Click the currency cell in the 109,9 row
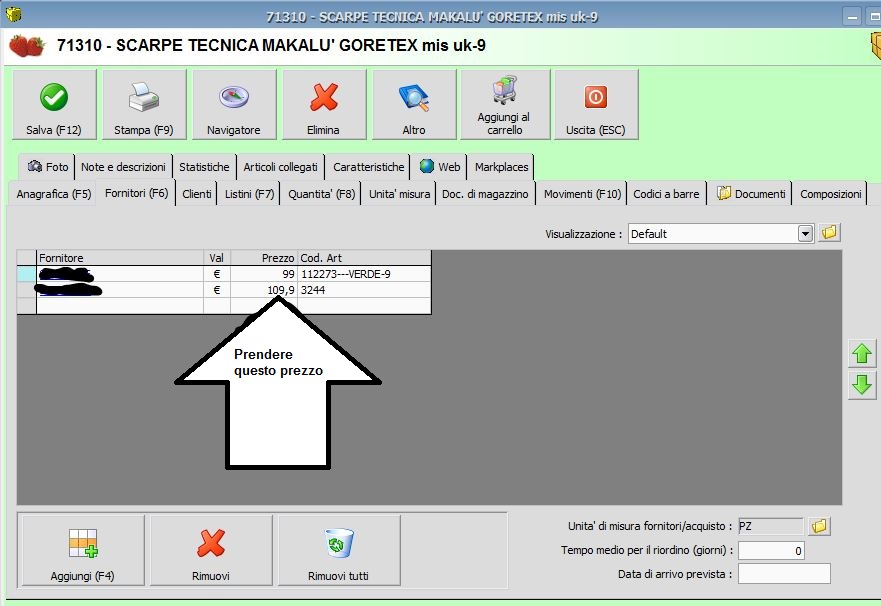The image size is (881, 606). (x=217, y=290)
